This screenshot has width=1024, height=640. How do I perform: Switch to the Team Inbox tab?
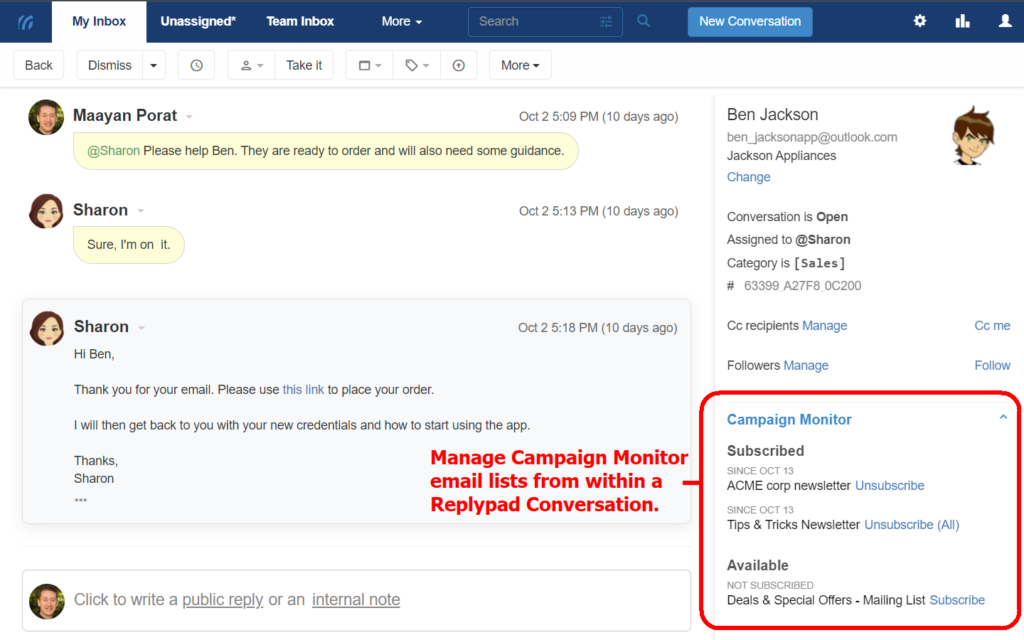pyautogui.click(x=300, y=20)
